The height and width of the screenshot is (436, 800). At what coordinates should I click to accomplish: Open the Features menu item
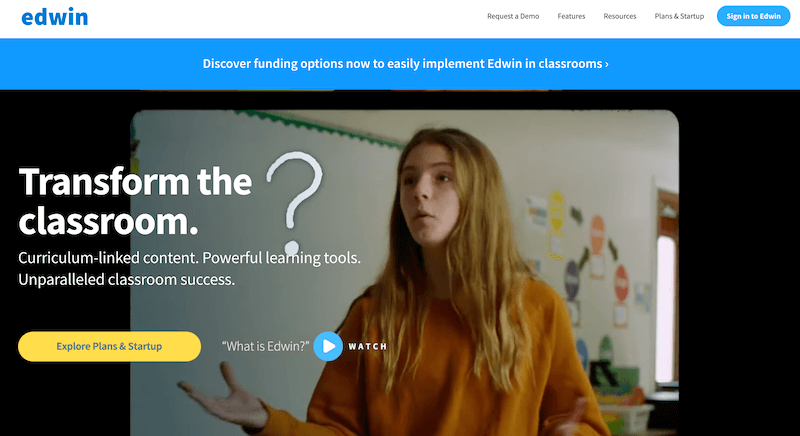(571, 16)
